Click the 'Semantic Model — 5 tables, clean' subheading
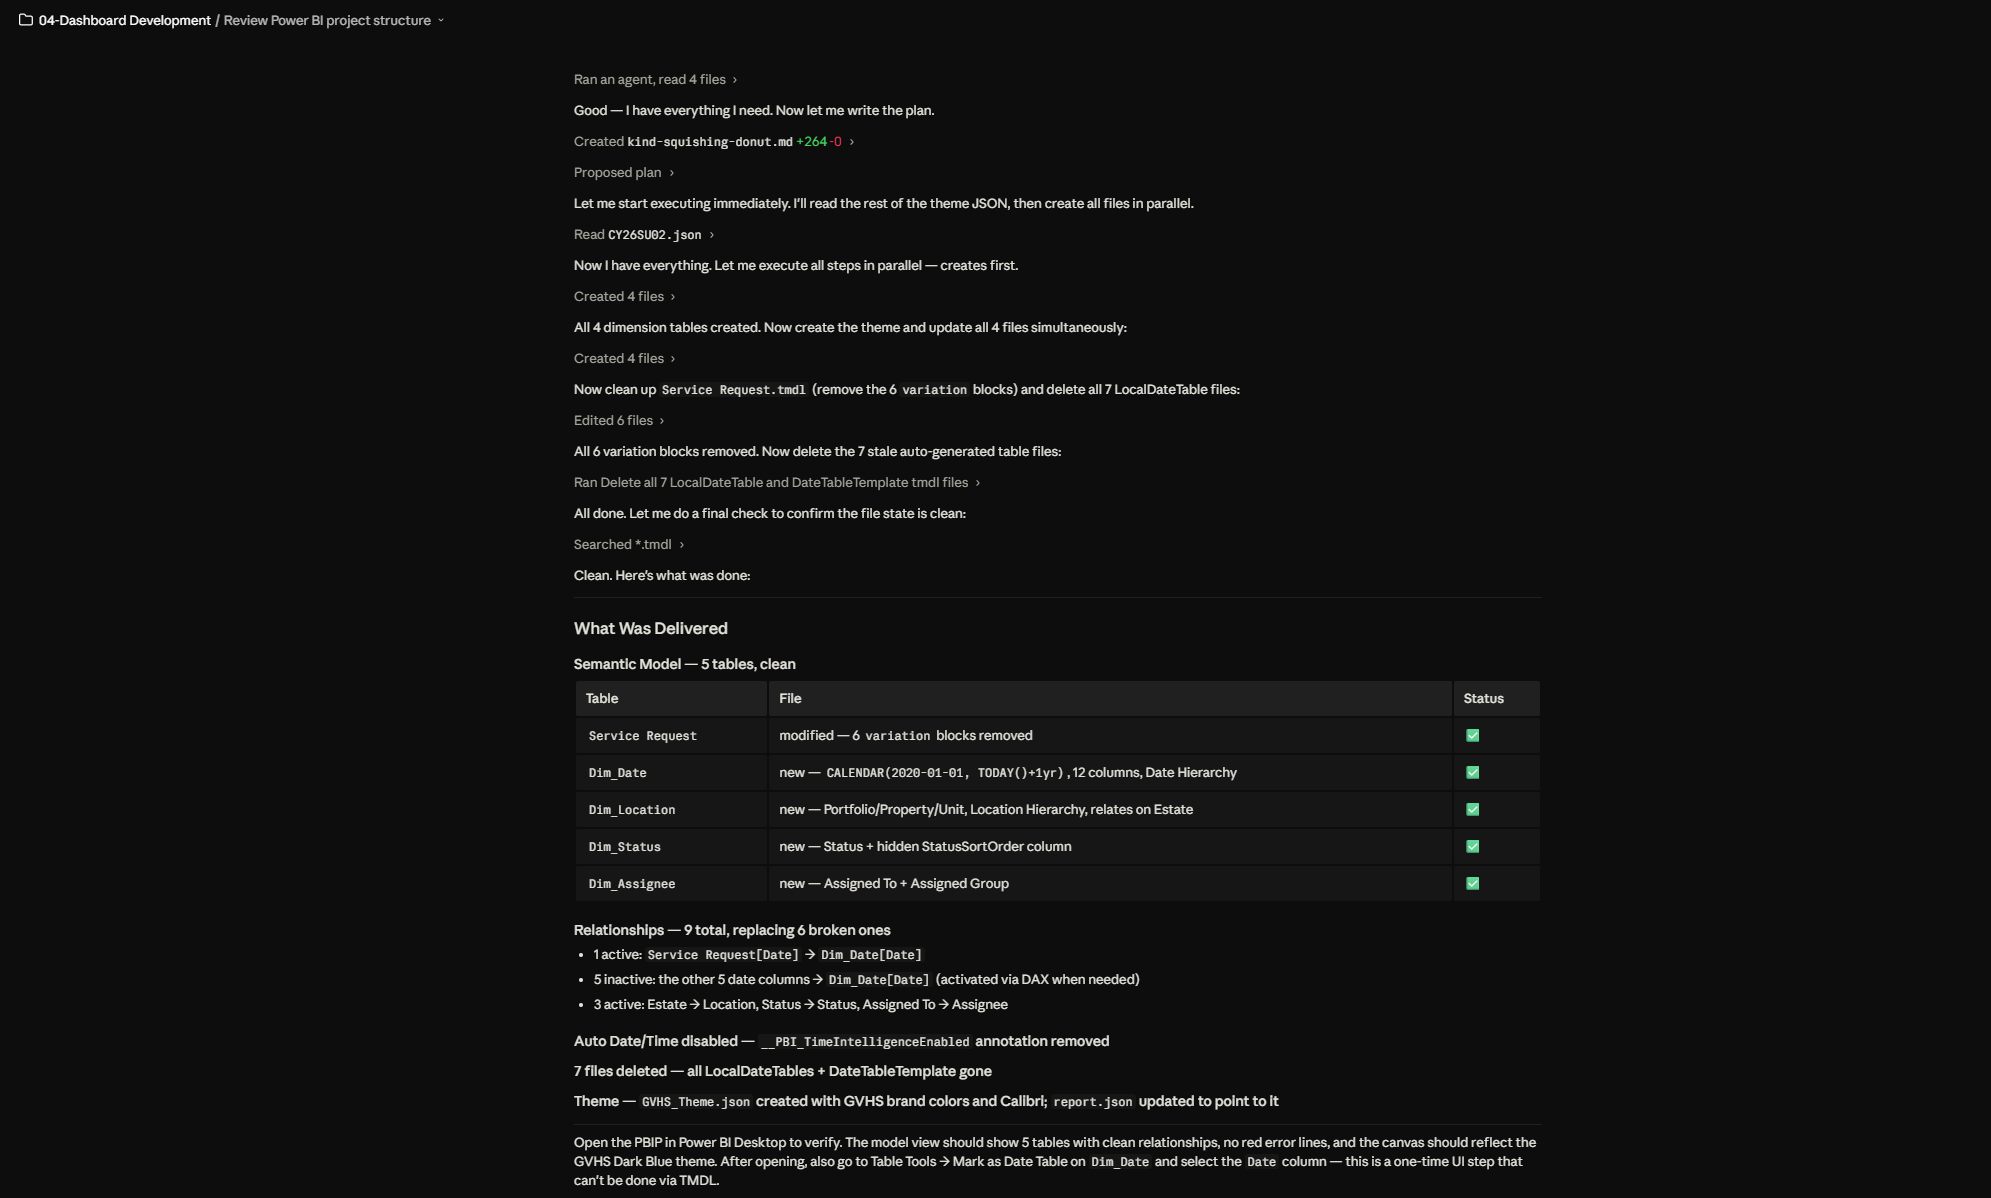Image resolution: width=1991 pixels, height=1198 pixels. [x=684, y=664]
